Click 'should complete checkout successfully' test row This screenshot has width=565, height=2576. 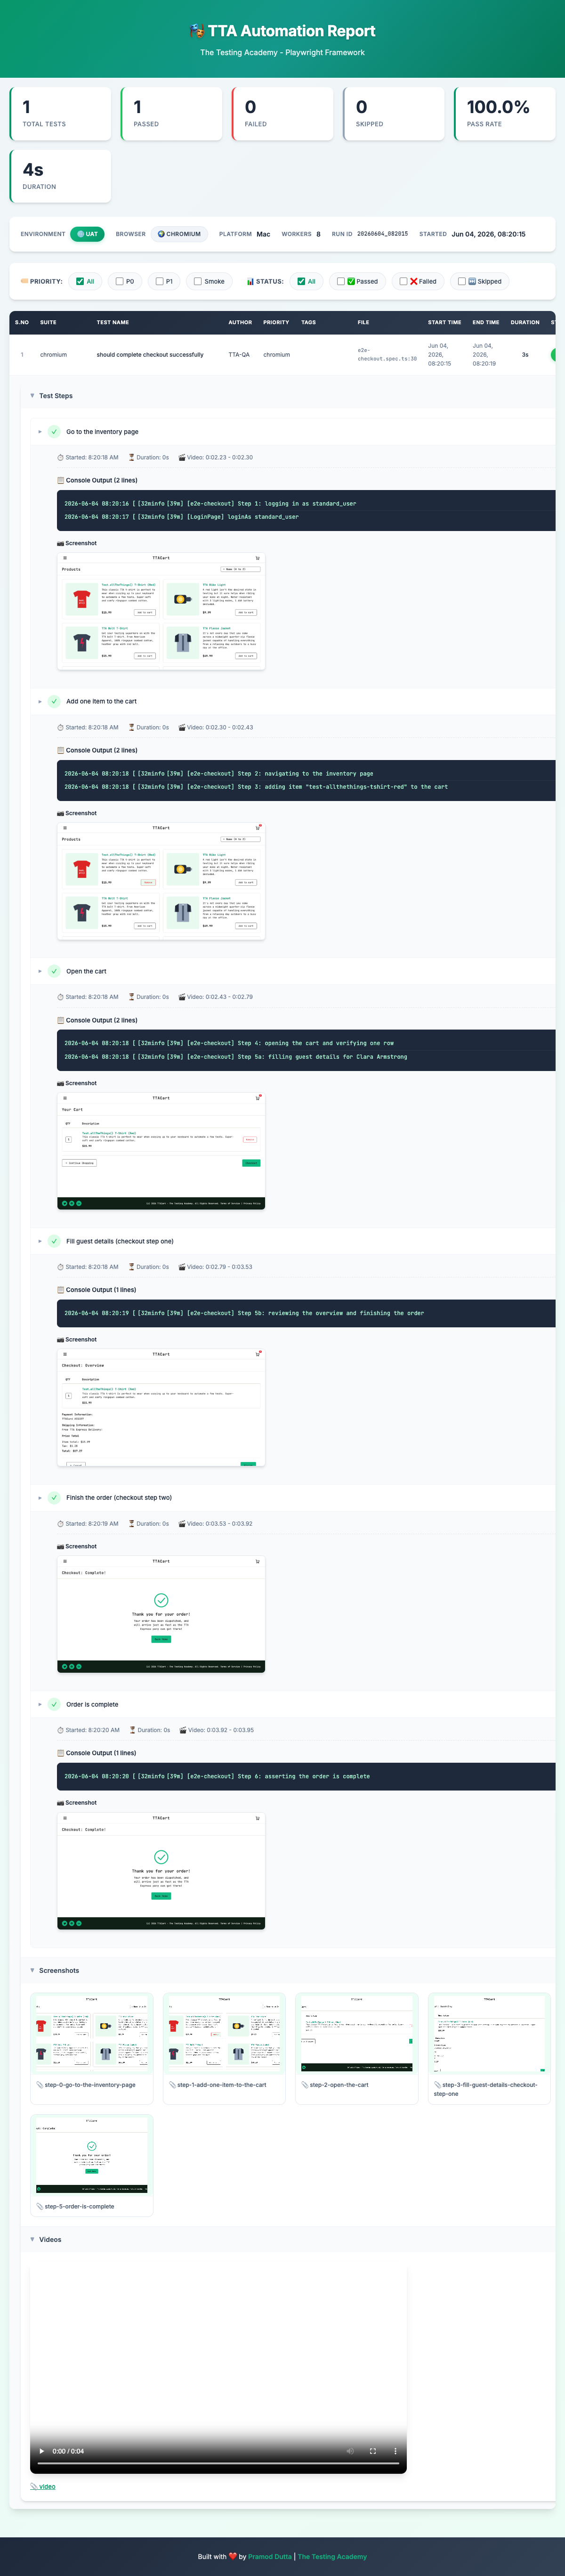(282, 355)
